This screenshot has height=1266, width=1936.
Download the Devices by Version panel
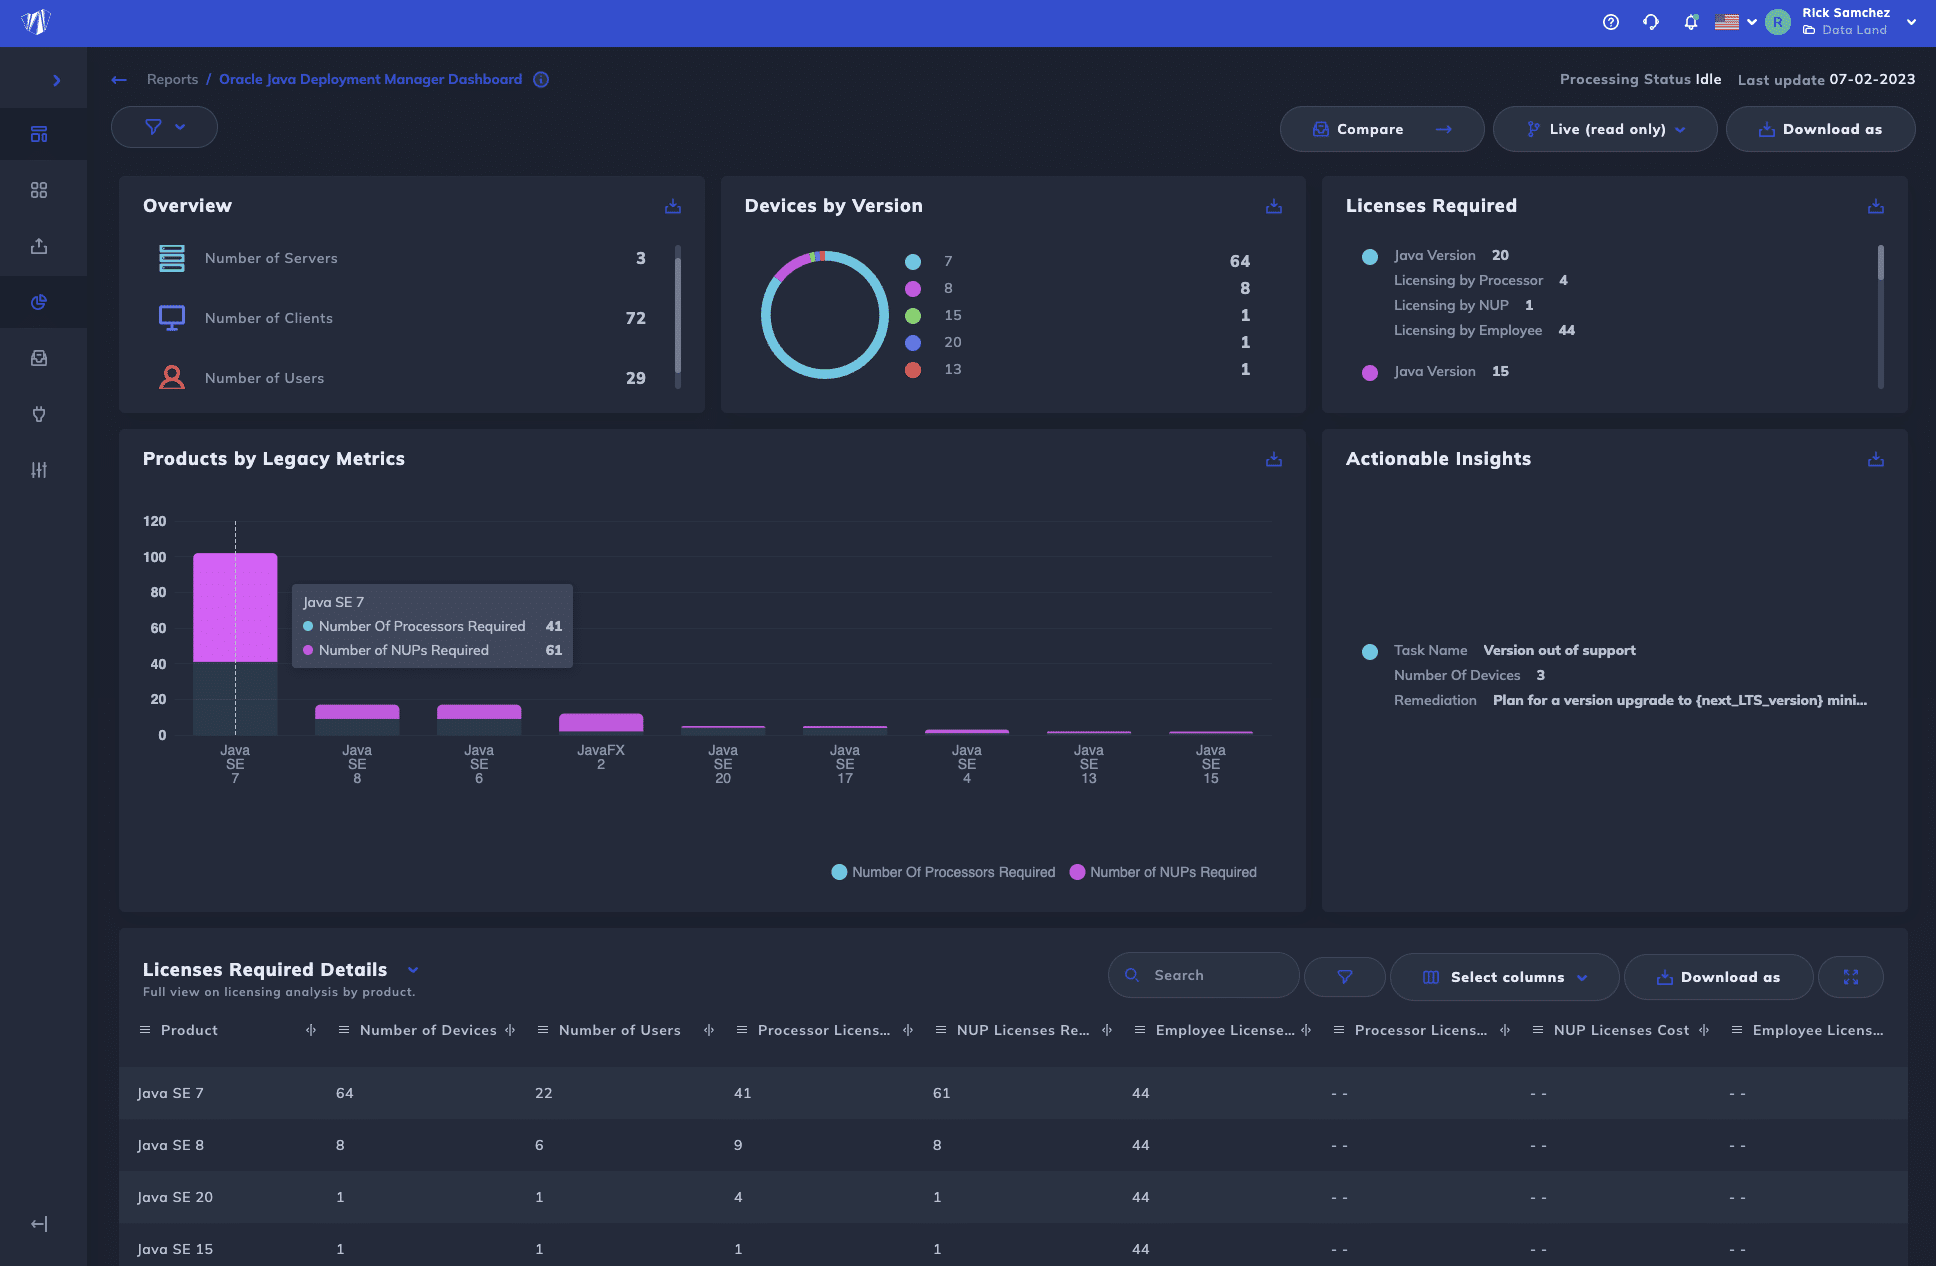(1274, 206)
